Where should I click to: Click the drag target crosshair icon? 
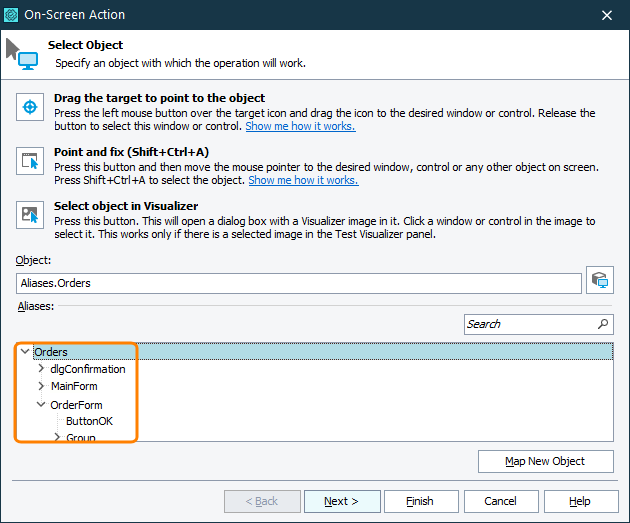coord(30,107)
